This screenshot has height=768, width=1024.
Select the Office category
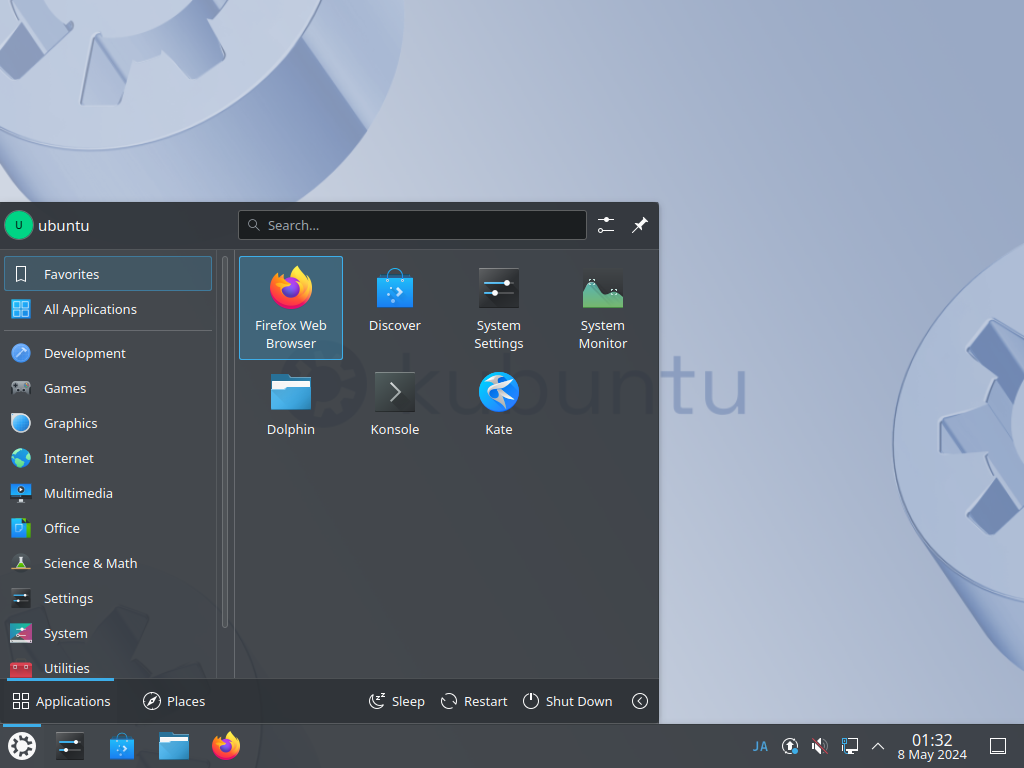[x=108, y=528]
